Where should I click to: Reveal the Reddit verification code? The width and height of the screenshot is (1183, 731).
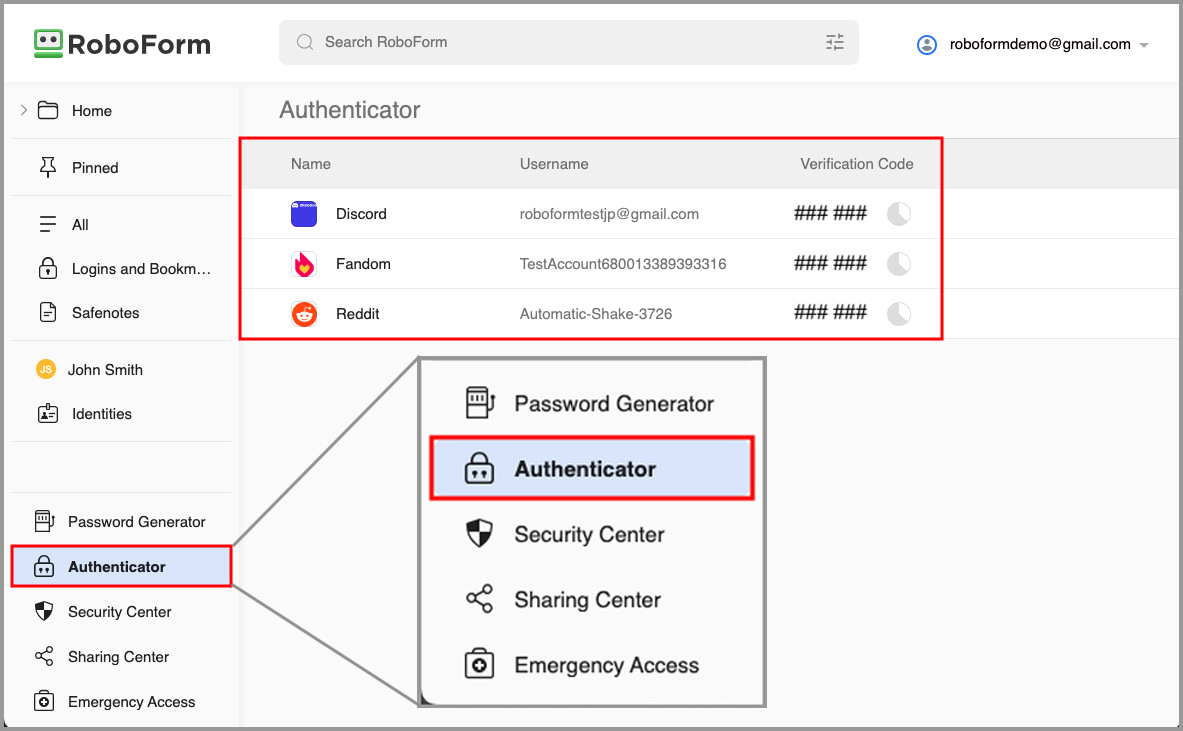pos(830,312)
